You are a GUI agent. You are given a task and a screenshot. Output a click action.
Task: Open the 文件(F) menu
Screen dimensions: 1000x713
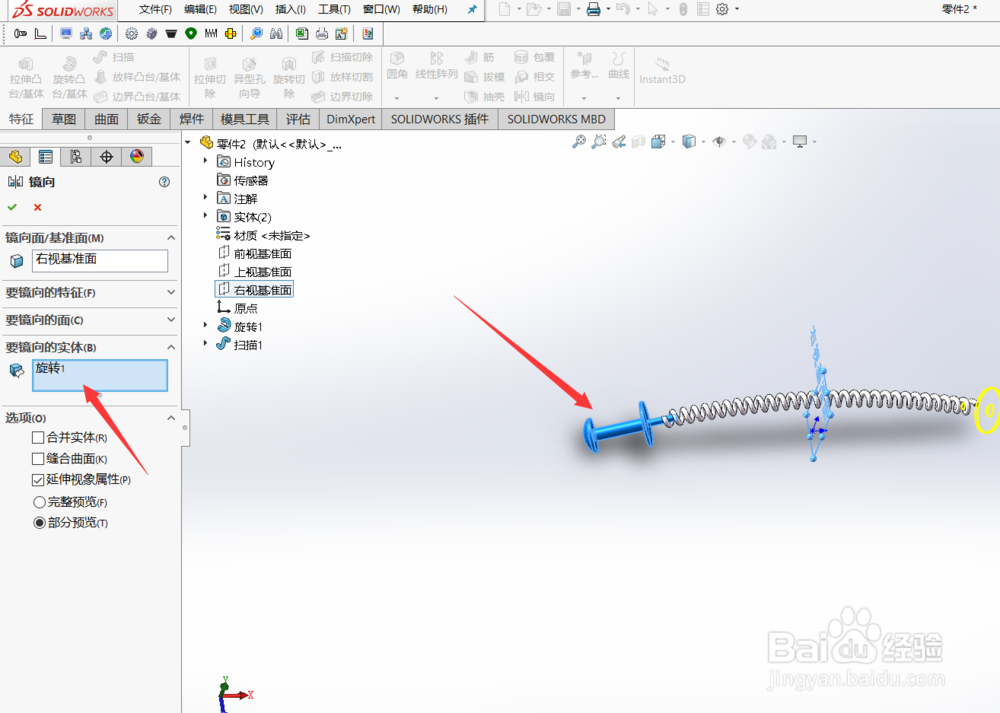pyautogui.click(x=155, y=9)
